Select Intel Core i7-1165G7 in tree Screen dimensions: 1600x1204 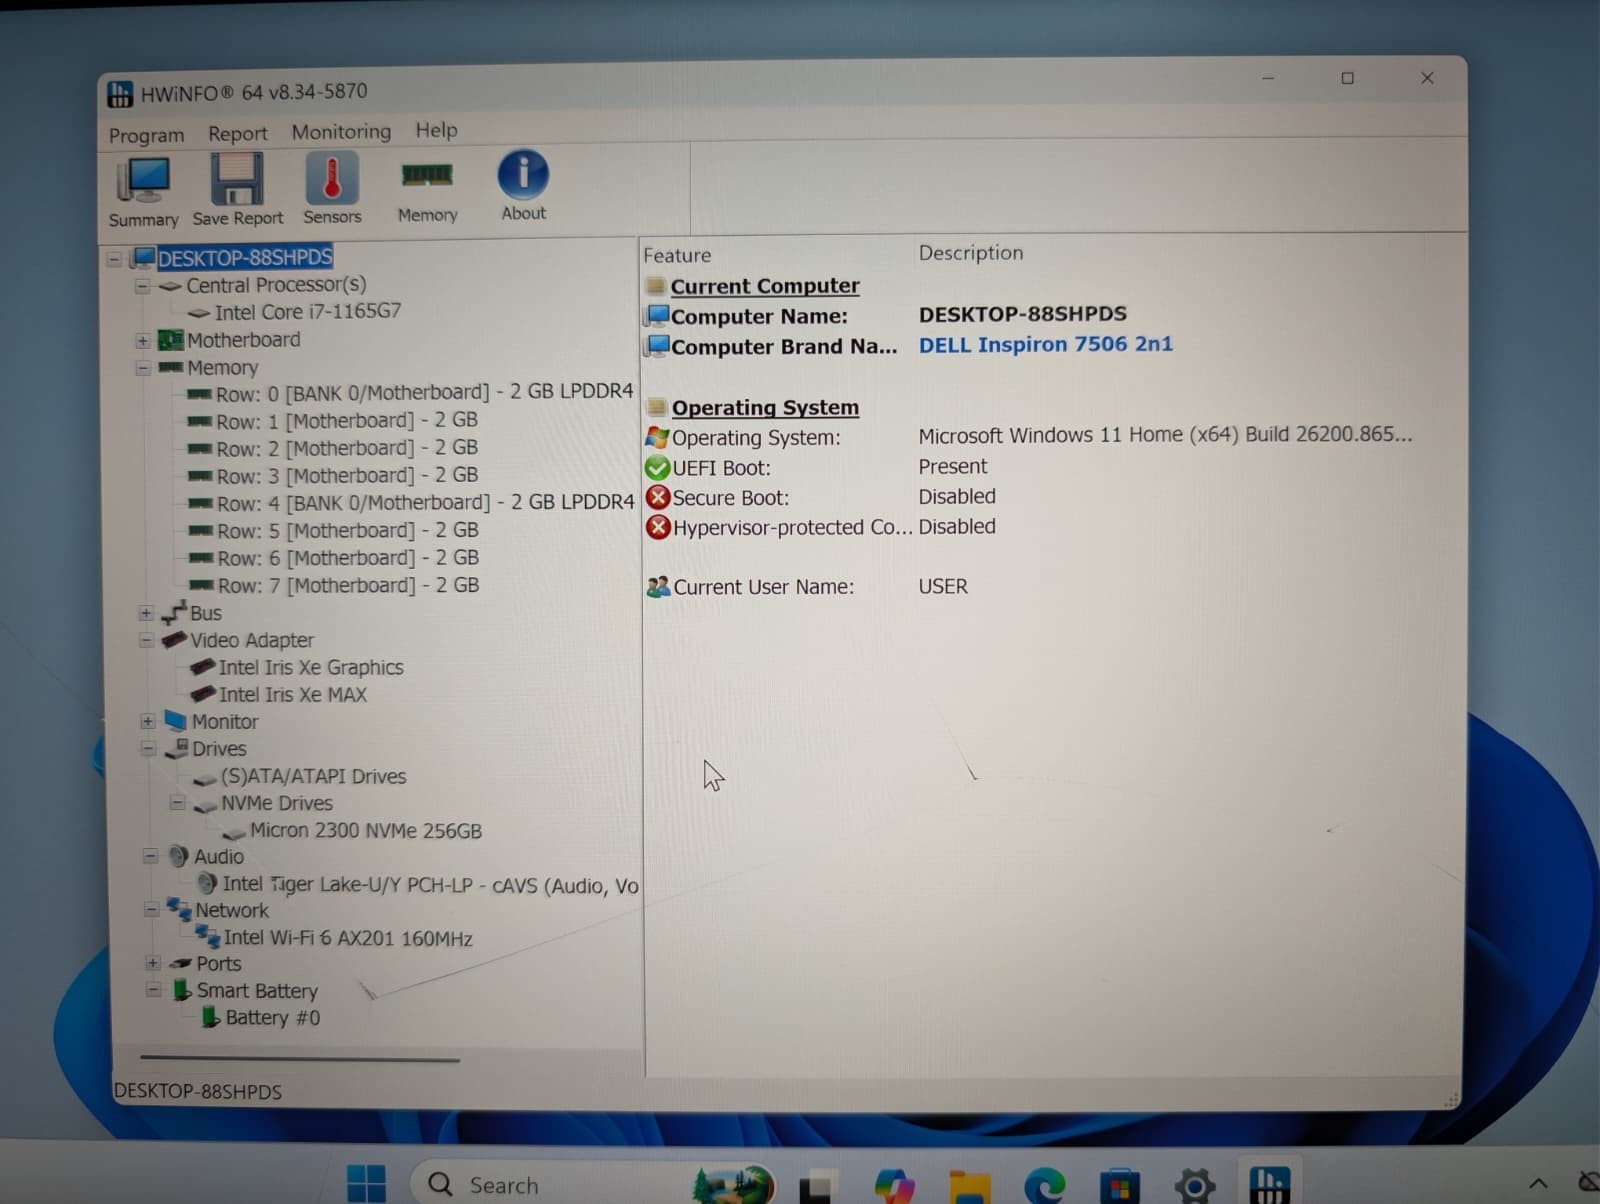pos(308,312)
